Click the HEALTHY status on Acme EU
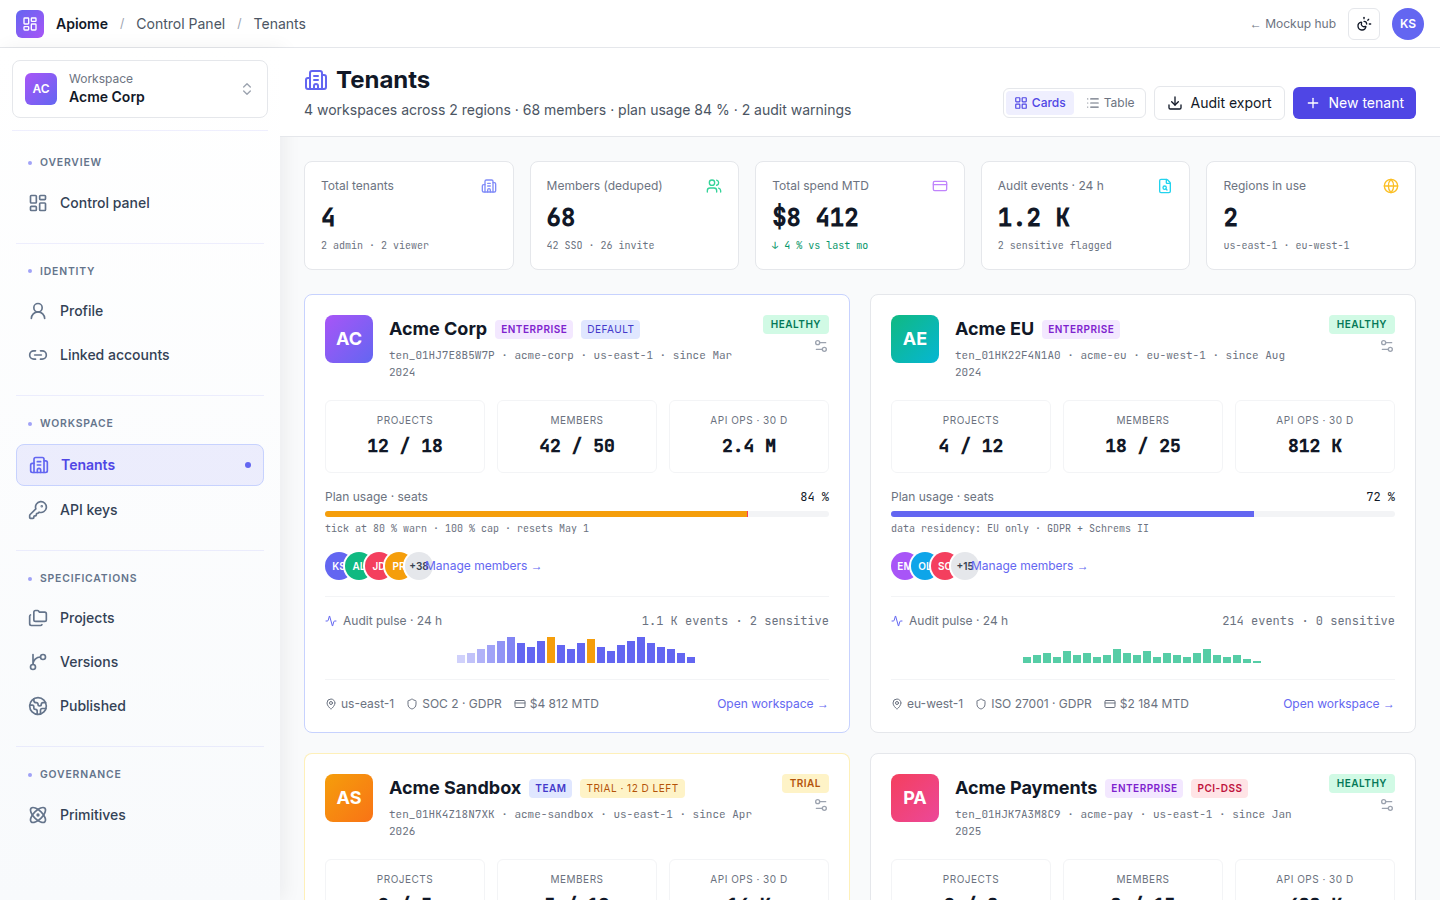1440x900 pixels. 1361,324
